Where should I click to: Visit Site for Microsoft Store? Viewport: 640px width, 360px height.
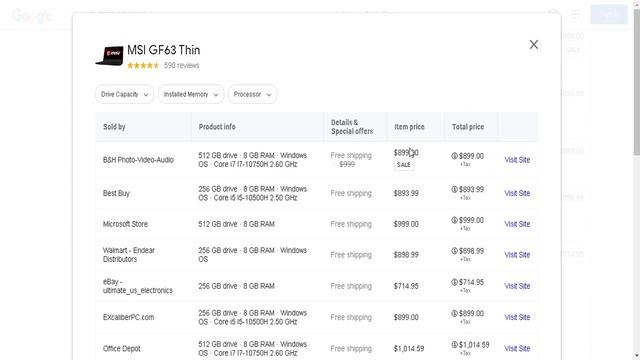point(517,224)
